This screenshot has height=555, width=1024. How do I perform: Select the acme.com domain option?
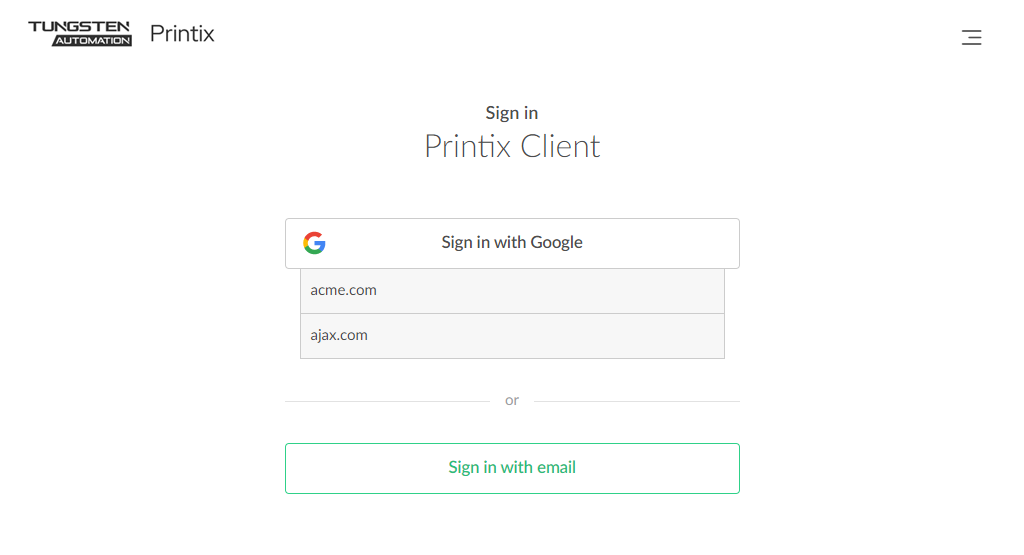coord(512,291)
